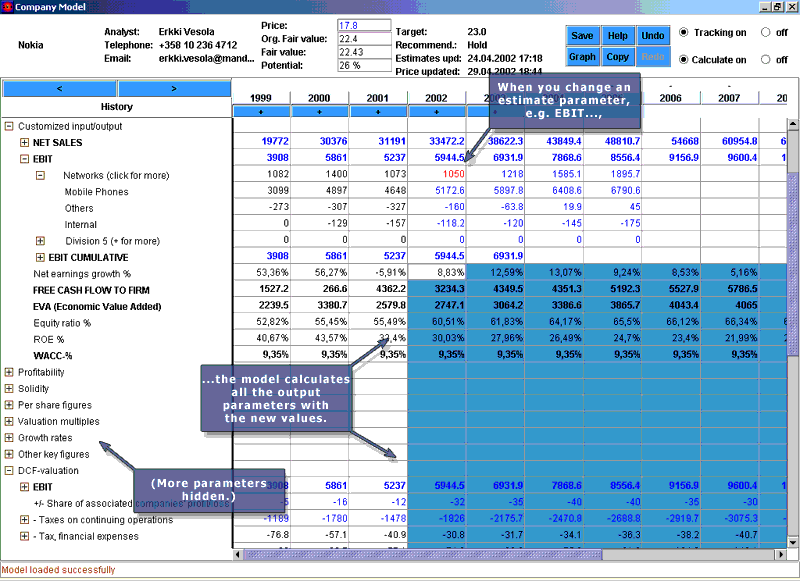Expand the NET SALES row
800x581 pixels.
point(24,142)
